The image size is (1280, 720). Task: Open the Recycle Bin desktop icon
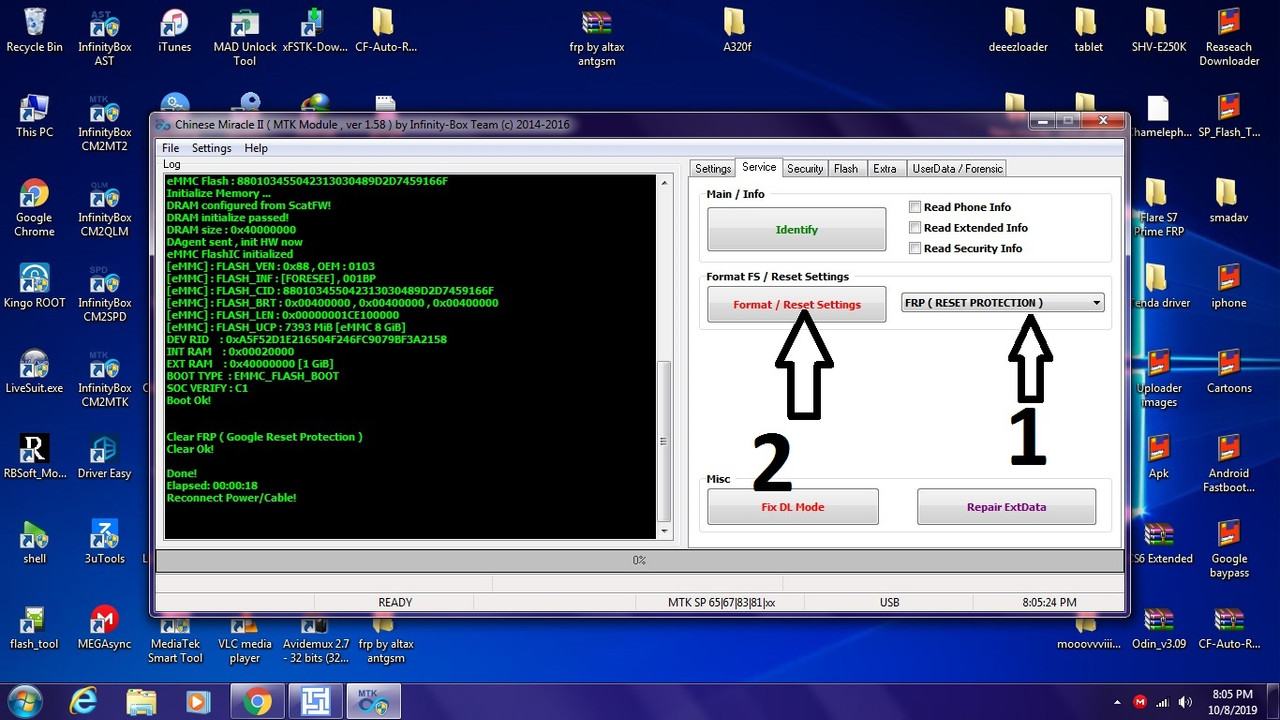coord(34,30)
